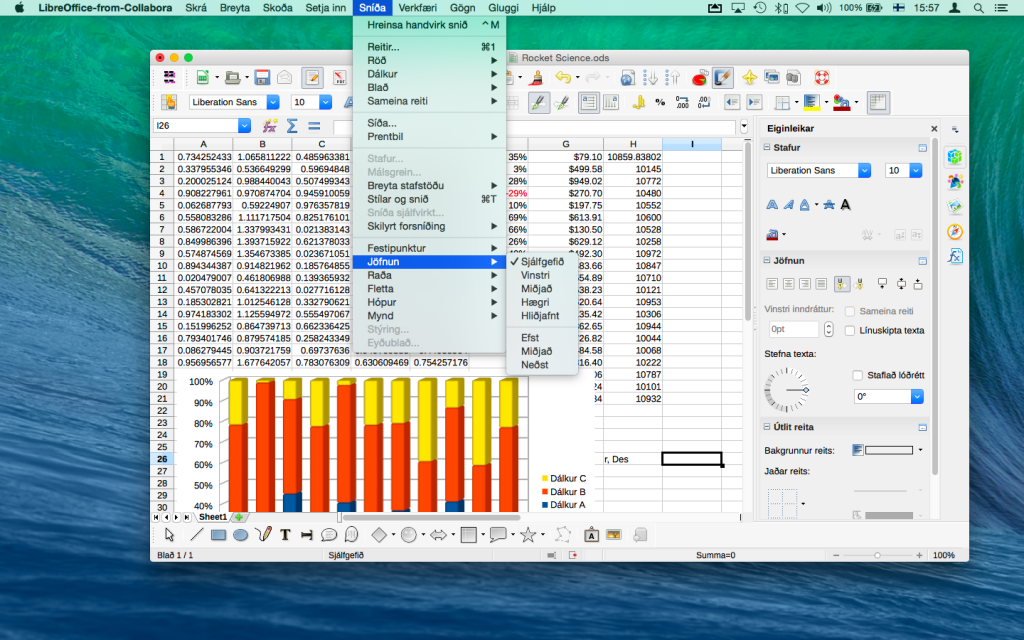Choose Hægri alignment option

click(x=535, y=302)
